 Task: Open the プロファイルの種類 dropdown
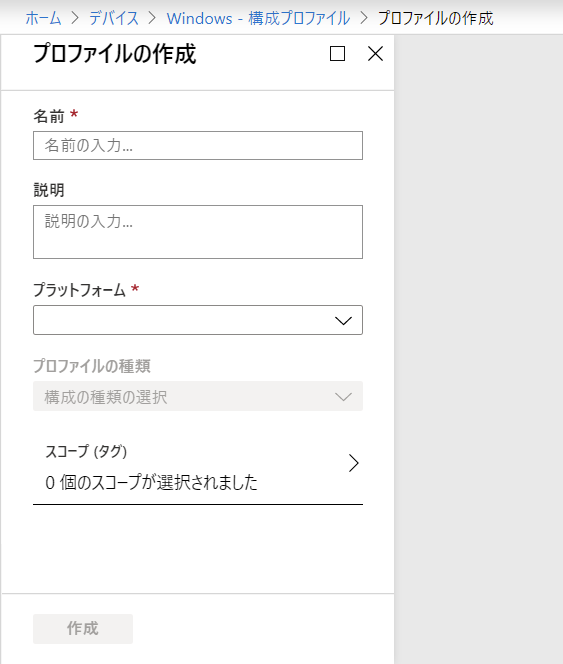pos(198,396)
